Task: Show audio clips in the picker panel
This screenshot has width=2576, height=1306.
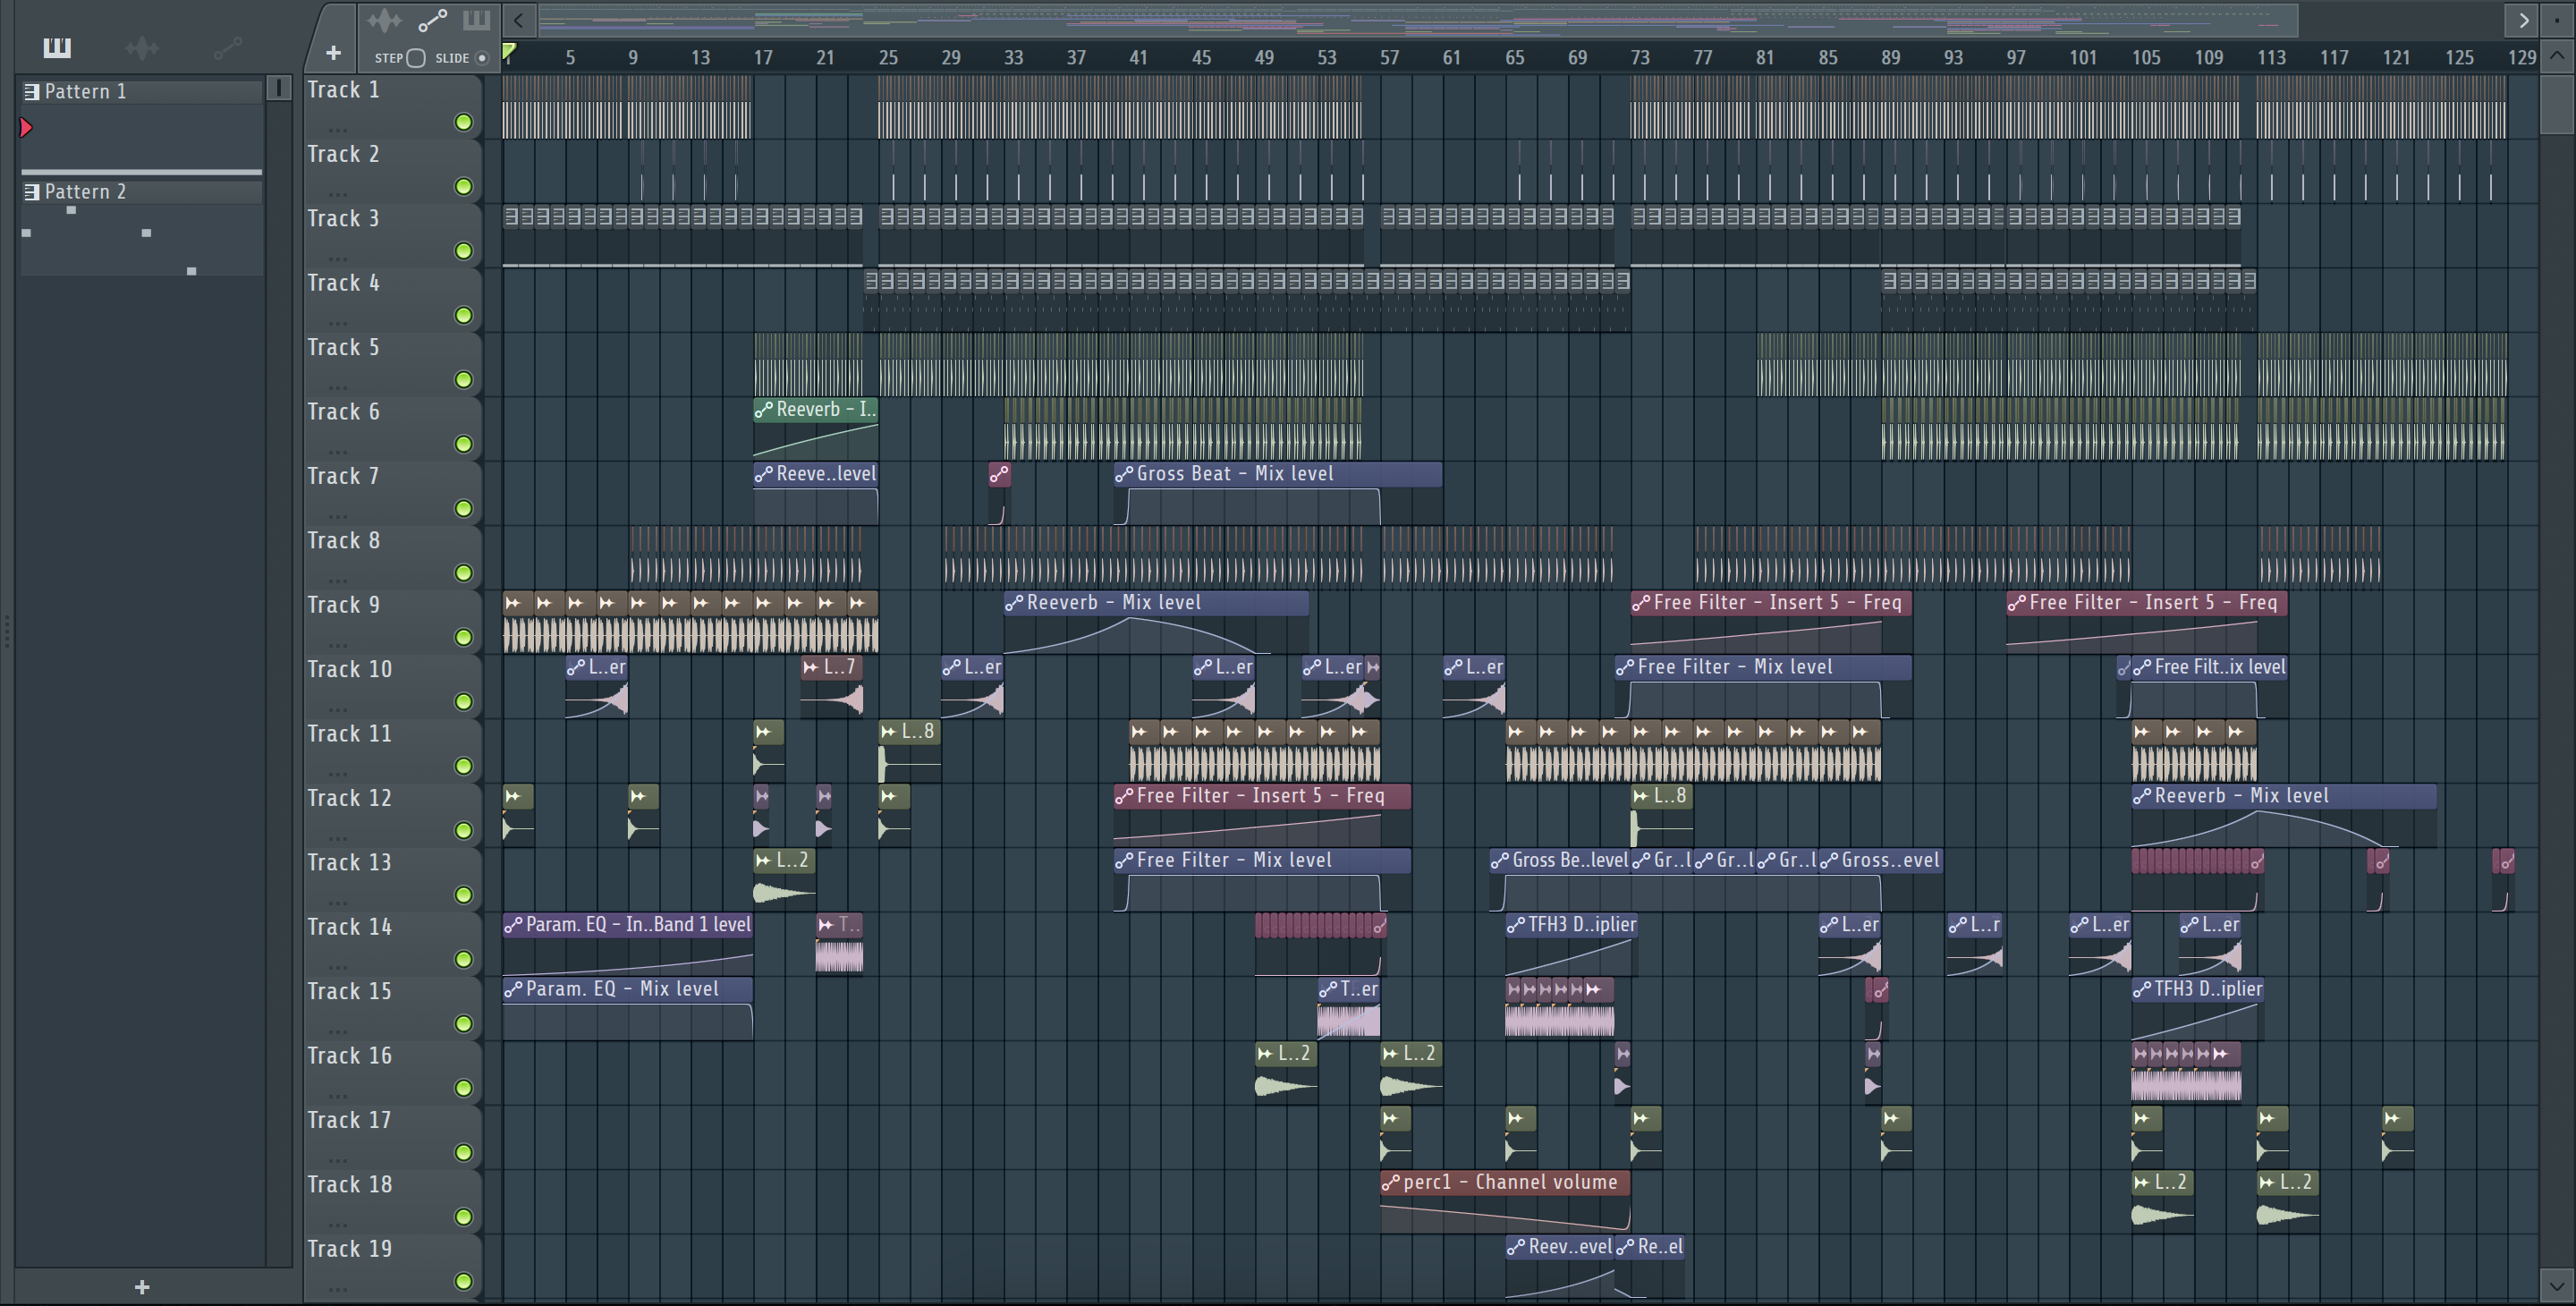Action: click(142, 47)
